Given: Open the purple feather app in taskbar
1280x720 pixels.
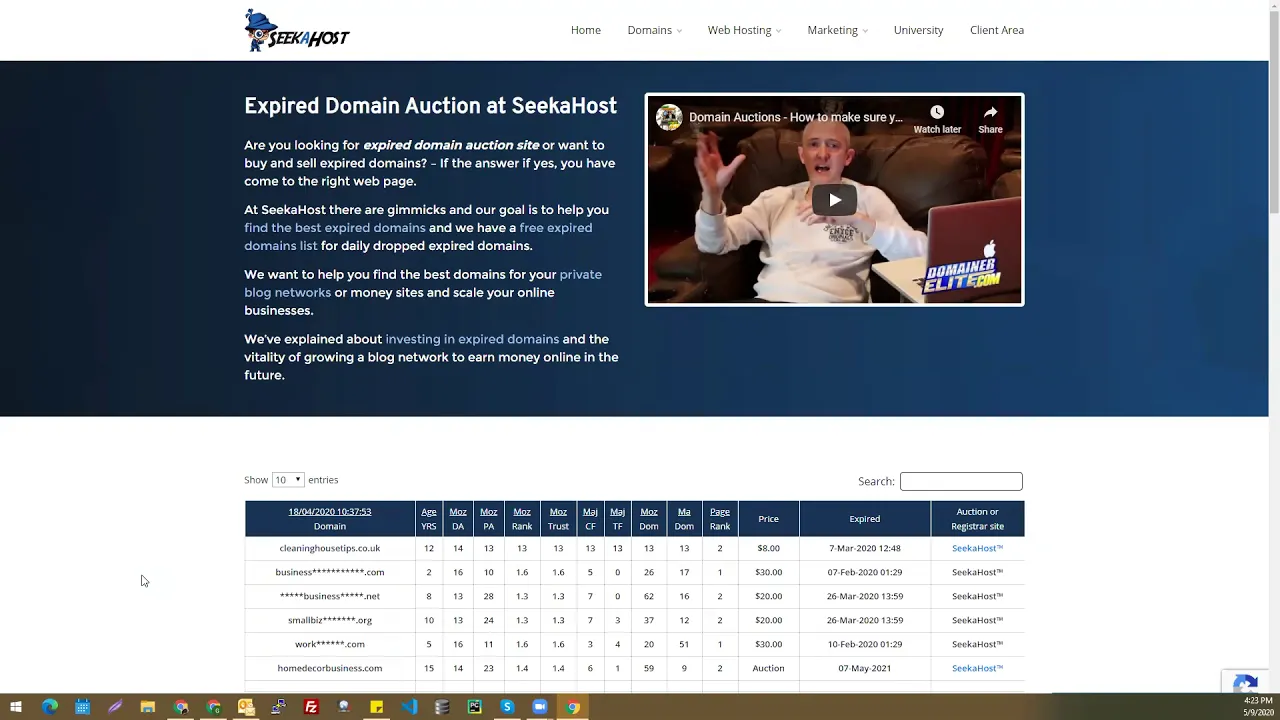Looking at the screenshot, I should click(x=115, y=707).
